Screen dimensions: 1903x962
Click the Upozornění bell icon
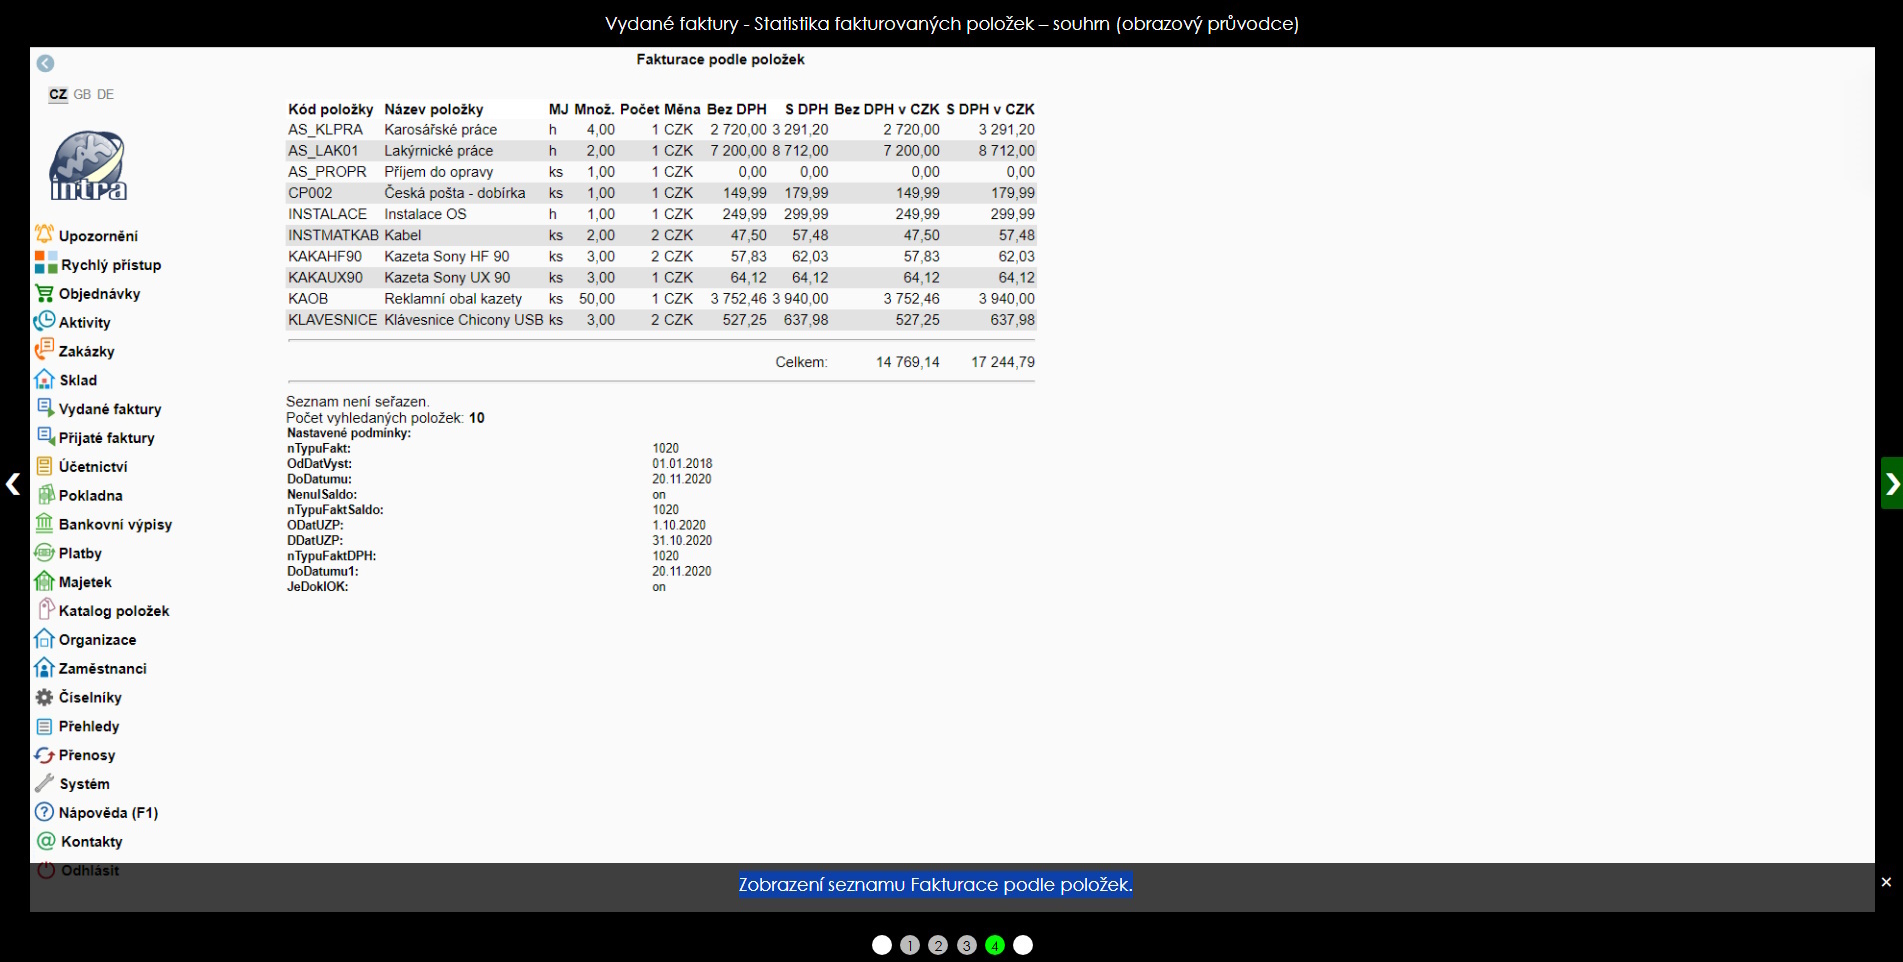pos(44,235)
